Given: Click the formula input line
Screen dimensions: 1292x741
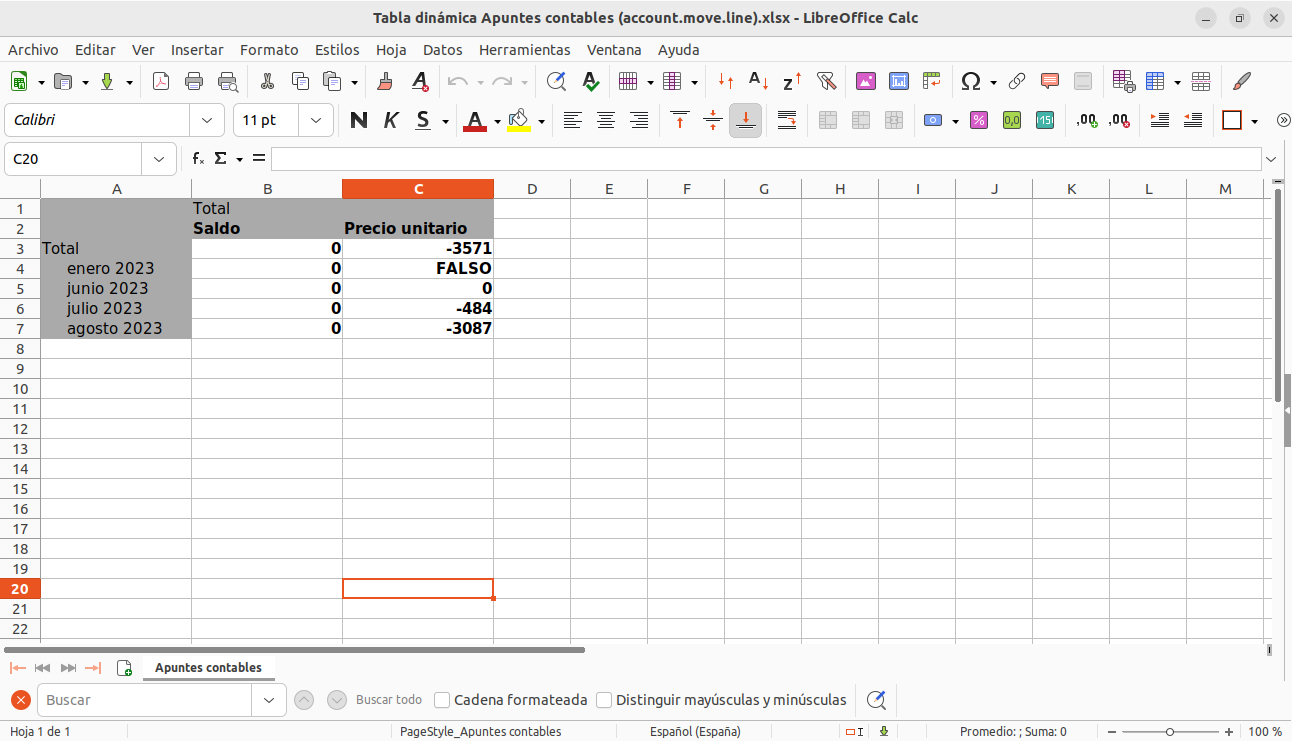Looking at the screenshot, I should [766, 159].
